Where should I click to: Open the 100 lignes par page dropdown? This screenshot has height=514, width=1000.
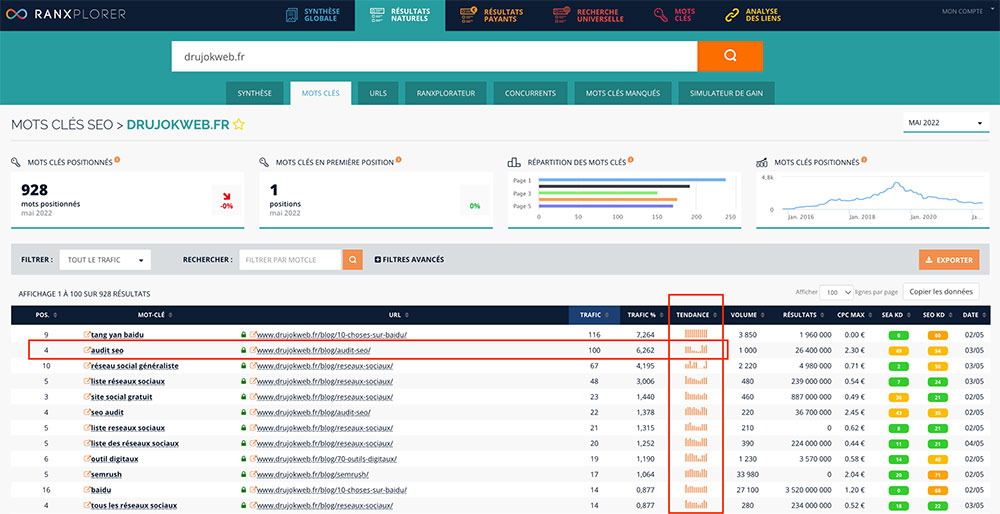(836, 292)
